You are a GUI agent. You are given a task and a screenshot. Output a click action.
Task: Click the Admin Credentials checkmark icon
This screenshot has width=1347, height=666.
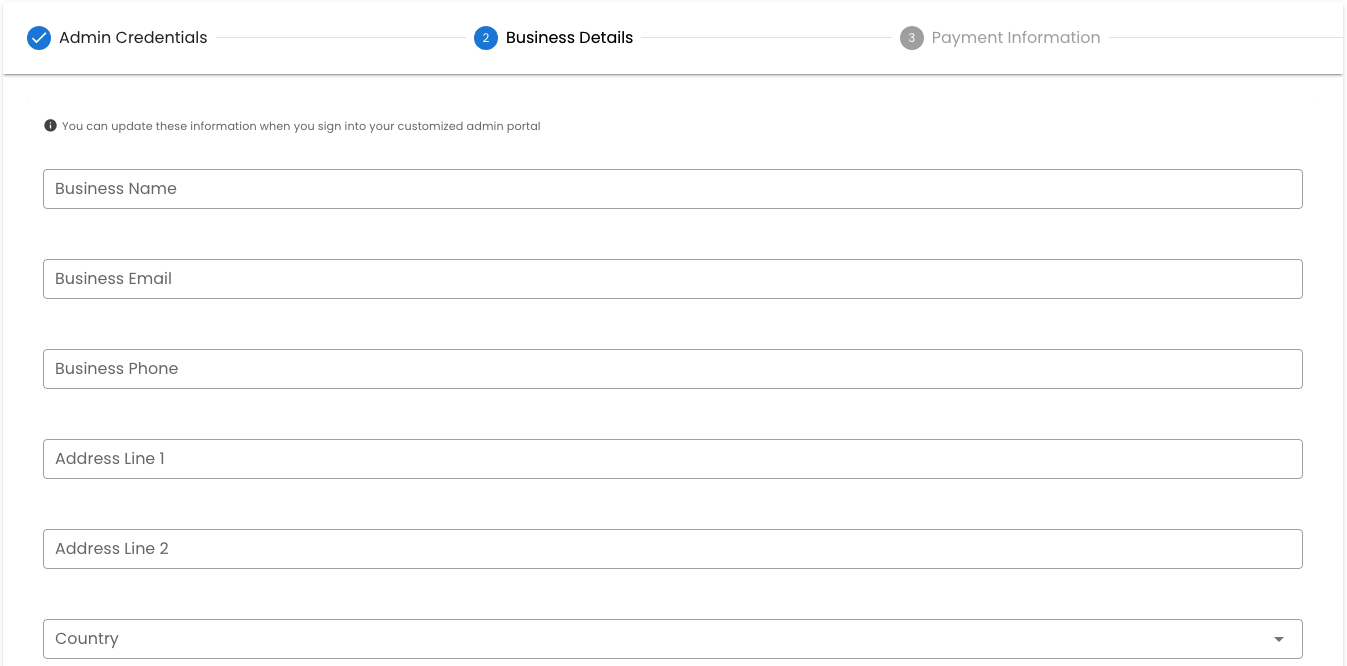click(39, 38)
